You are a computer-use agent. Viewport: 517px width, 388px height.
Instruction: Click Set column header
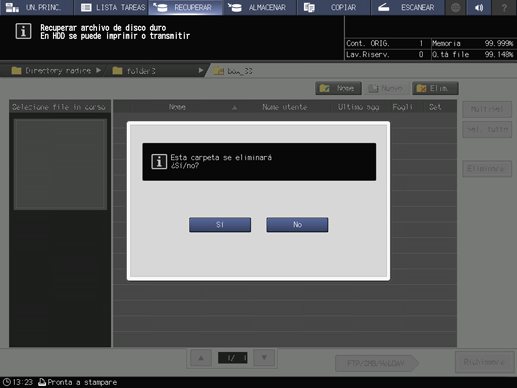coord(435,107)
